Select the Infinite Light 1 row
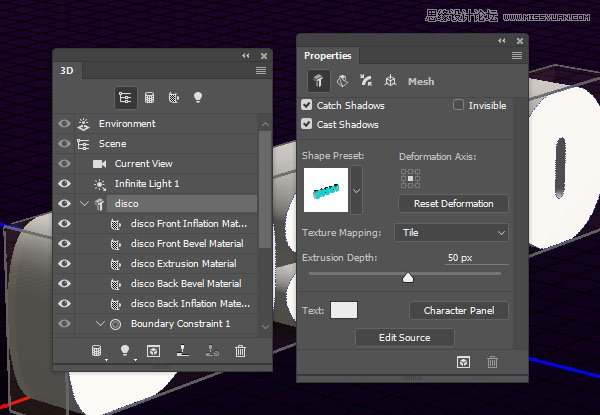Screen dimensions: 600x415 click(x=166, y=184)
